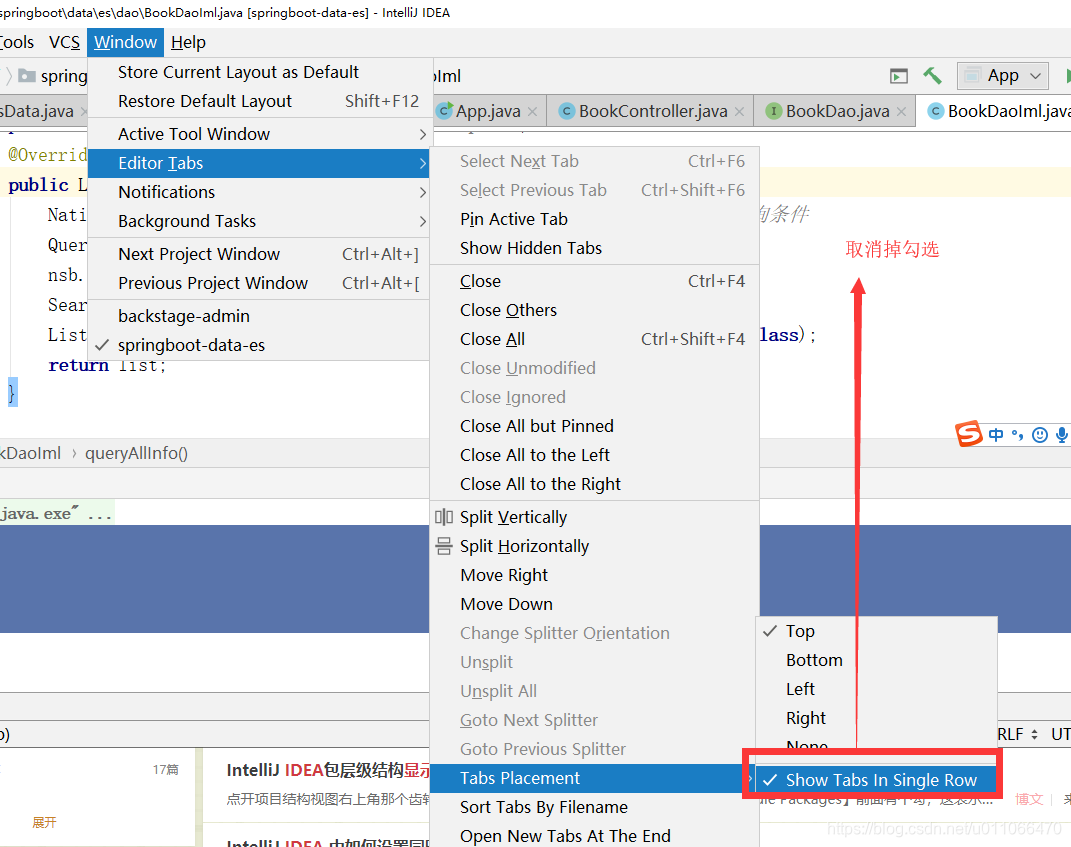Screen dimensions: 1071x847
Task: Toggle Open New Tabs At The End
Action: (594, 836)
